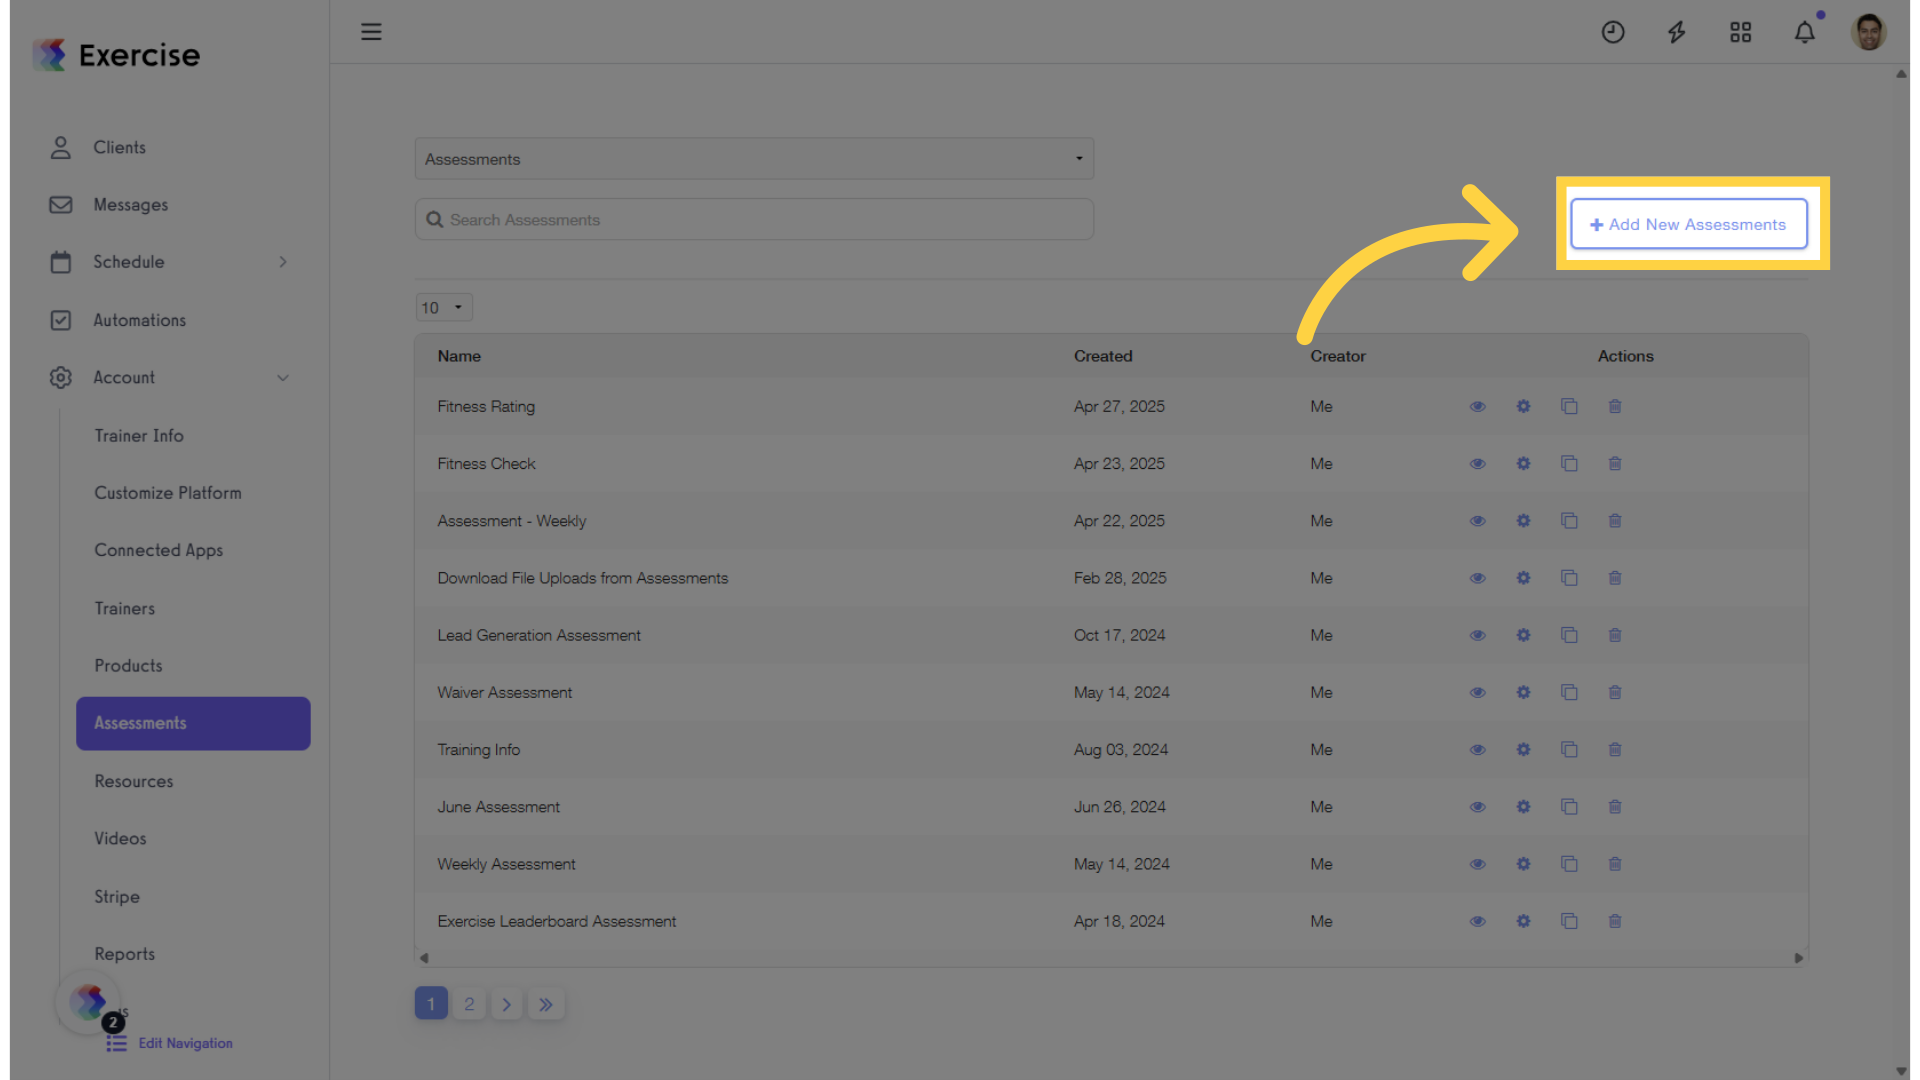Delete the Training Info assessment
The image size is (1920, 1080).
click(1615, 749)
